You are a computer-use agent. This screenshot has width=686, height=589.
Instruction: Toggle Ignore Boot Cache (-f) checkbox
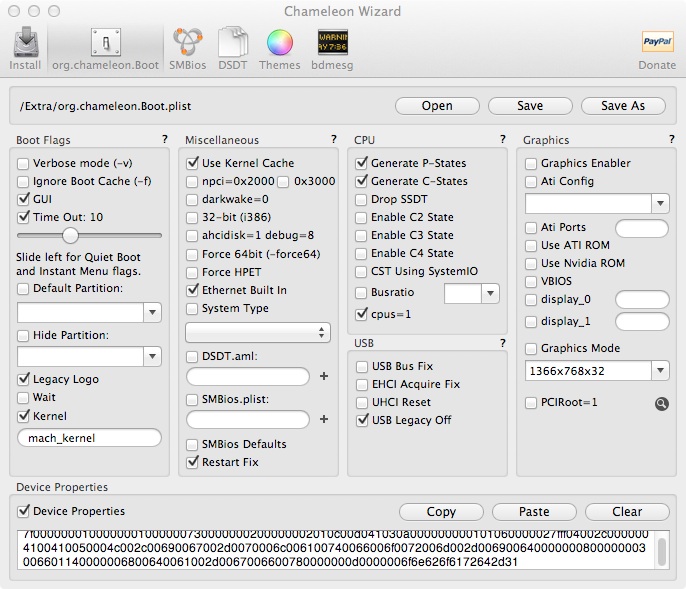(23, 182)
